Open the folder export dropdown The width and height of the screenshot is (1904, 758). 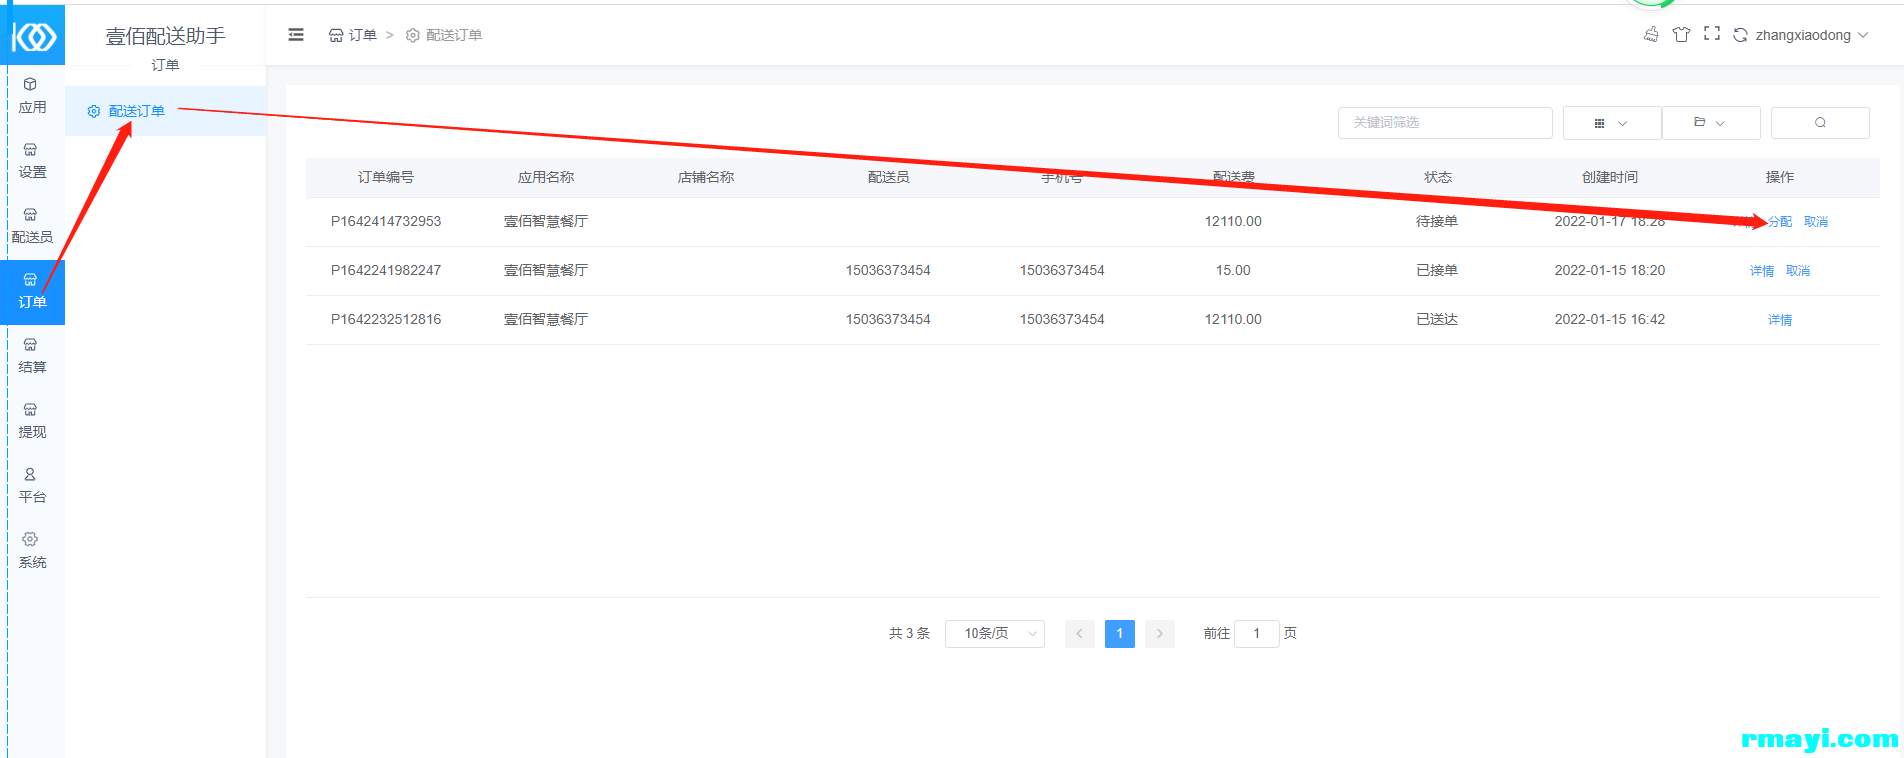[1711, 123]
